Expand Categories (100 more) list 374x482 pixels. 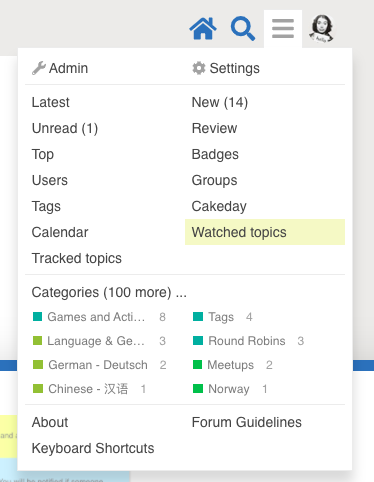click(x=109, y=292)
